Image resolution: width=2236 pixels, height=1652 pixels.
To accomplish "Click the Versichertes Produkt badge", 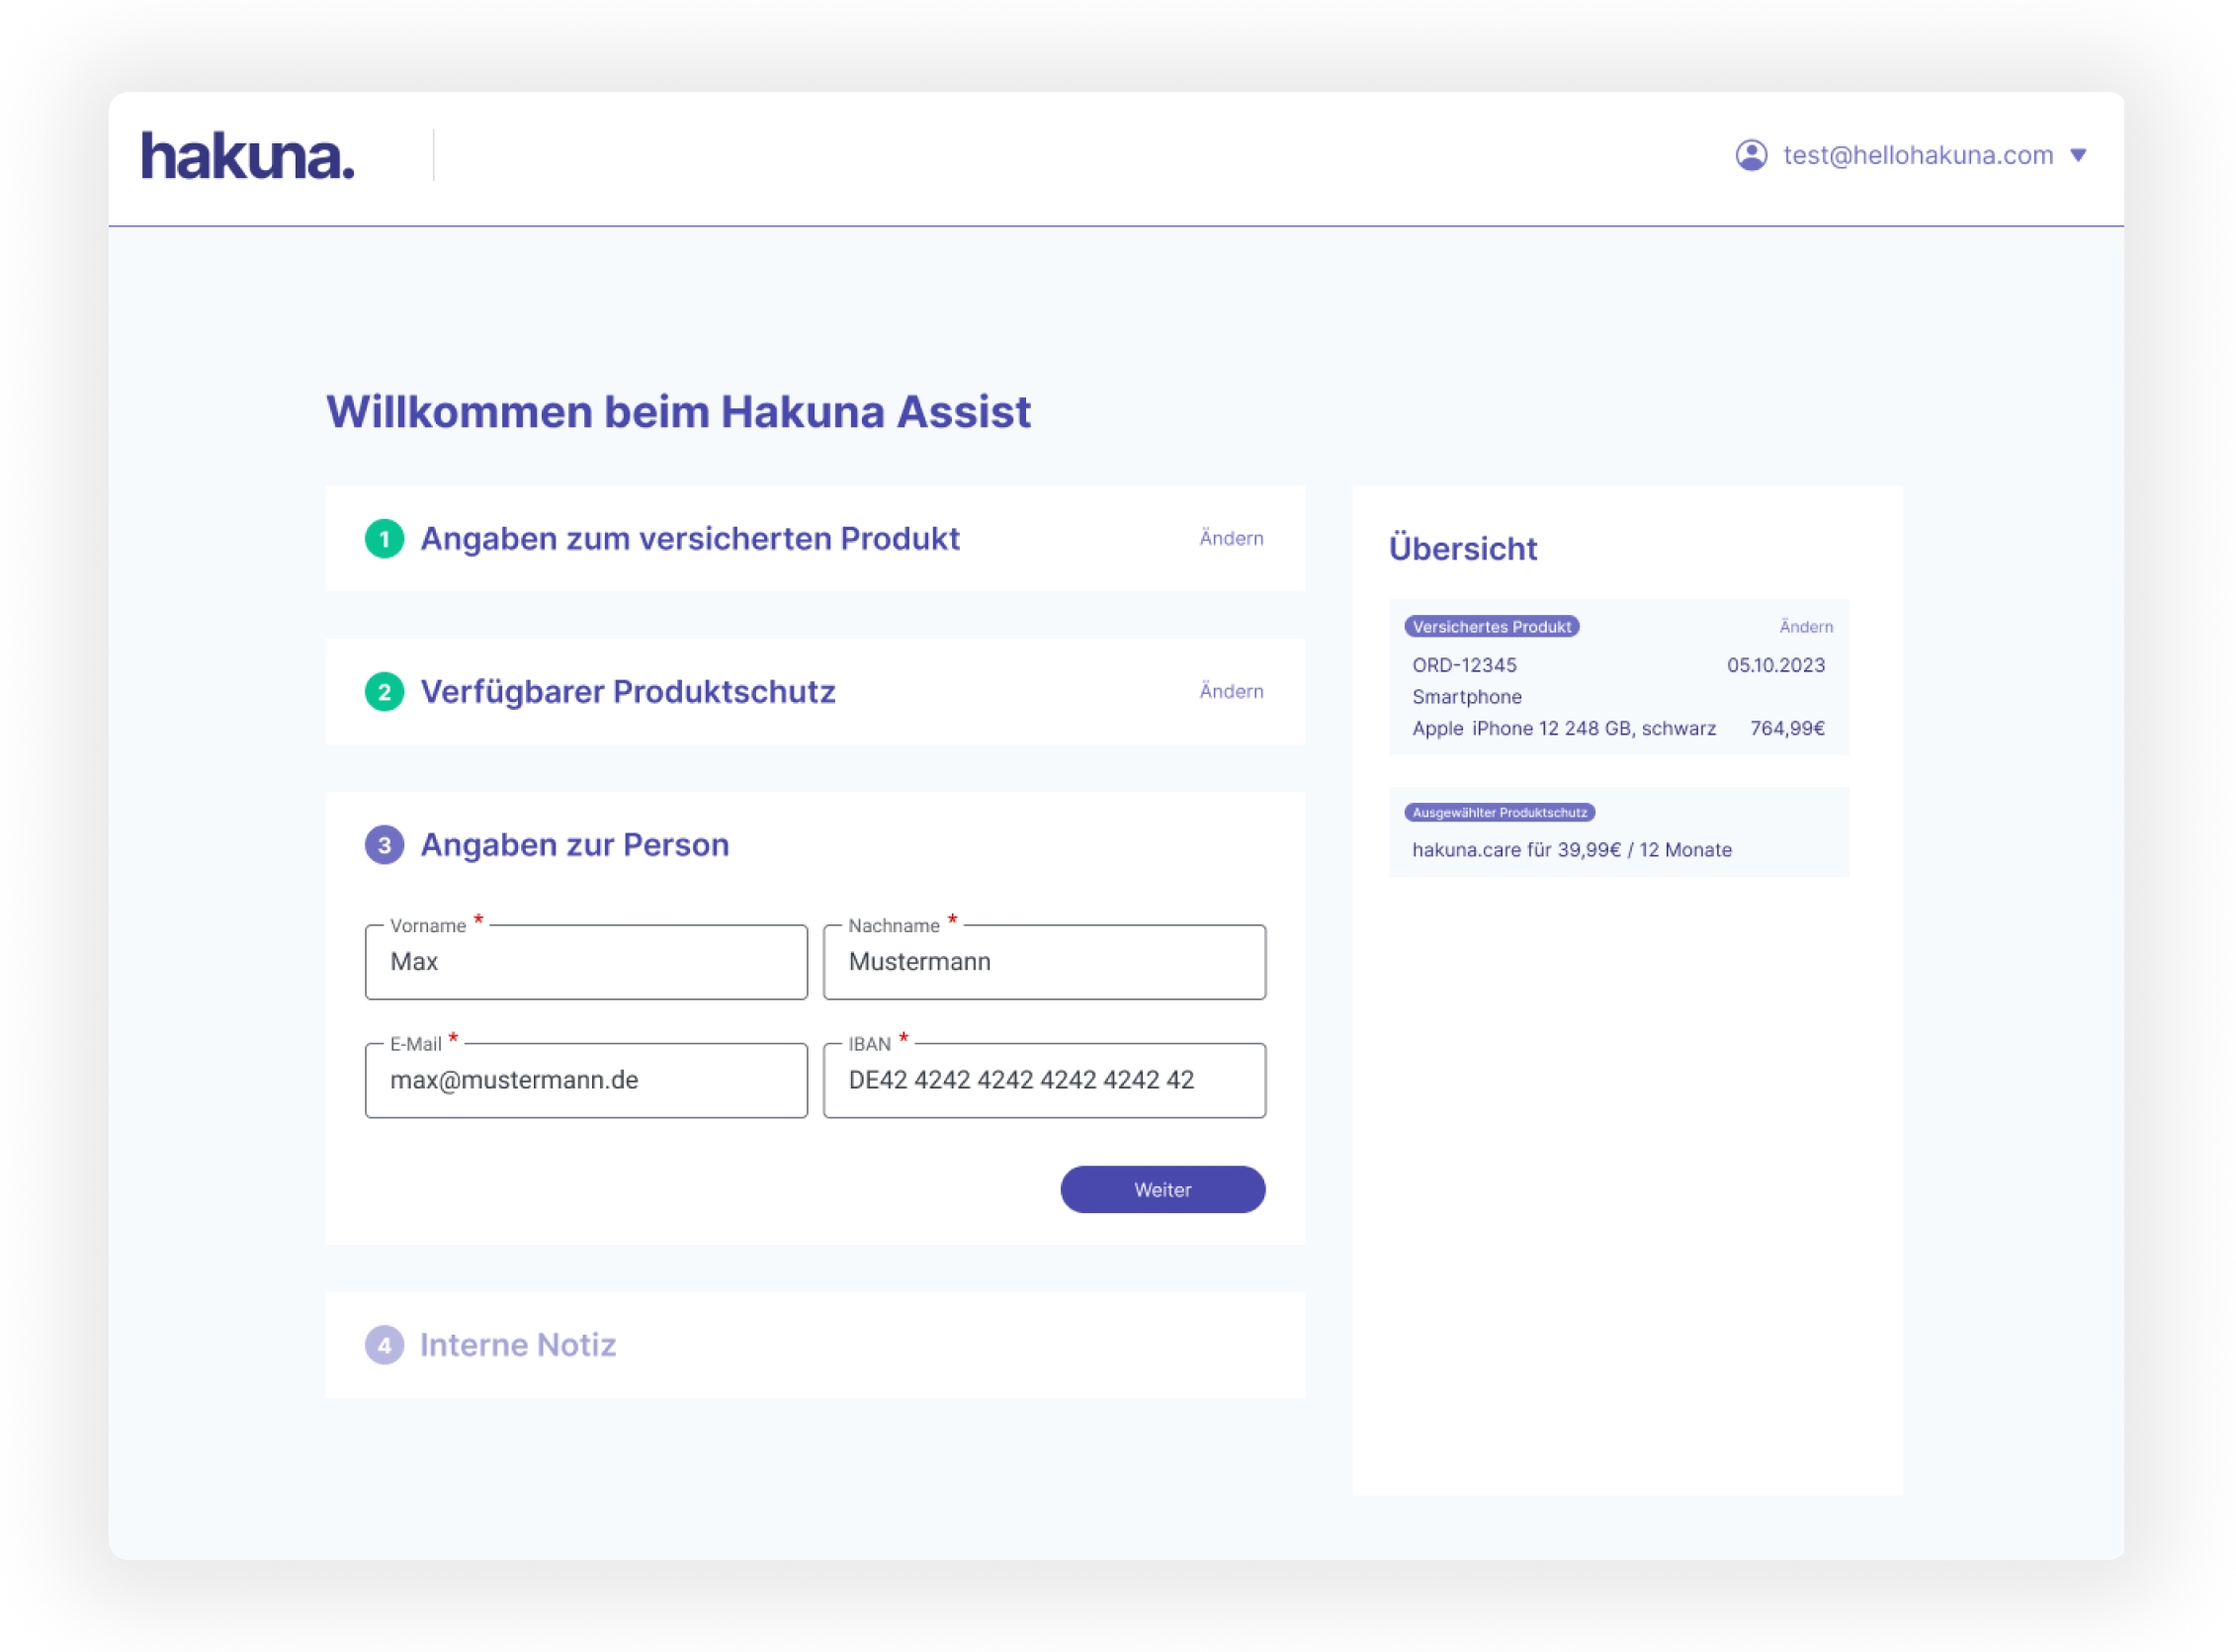I will click(1491, 627).
